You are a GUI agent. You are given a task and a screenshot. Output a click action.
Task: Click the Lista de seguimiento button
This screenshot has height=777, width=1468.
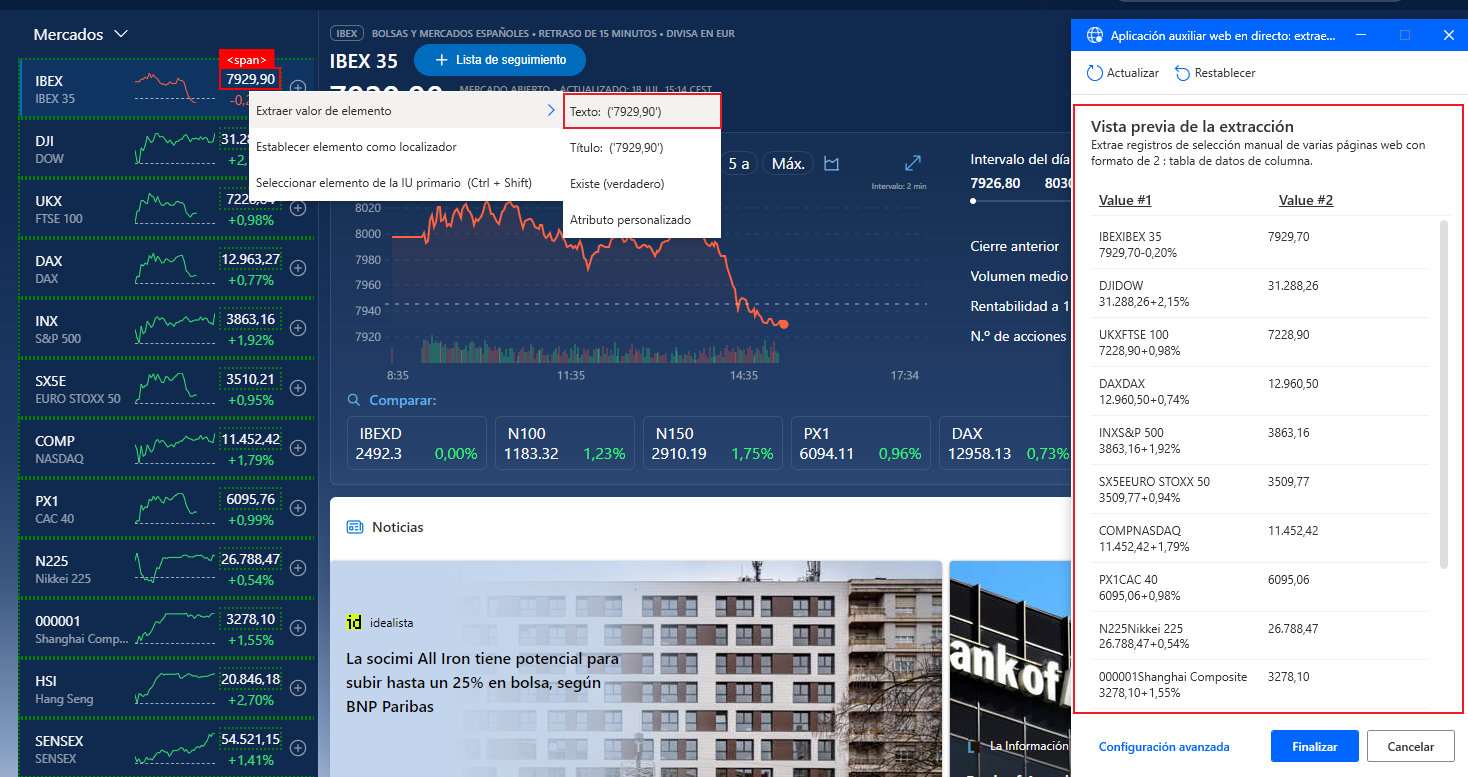point(499,60)
